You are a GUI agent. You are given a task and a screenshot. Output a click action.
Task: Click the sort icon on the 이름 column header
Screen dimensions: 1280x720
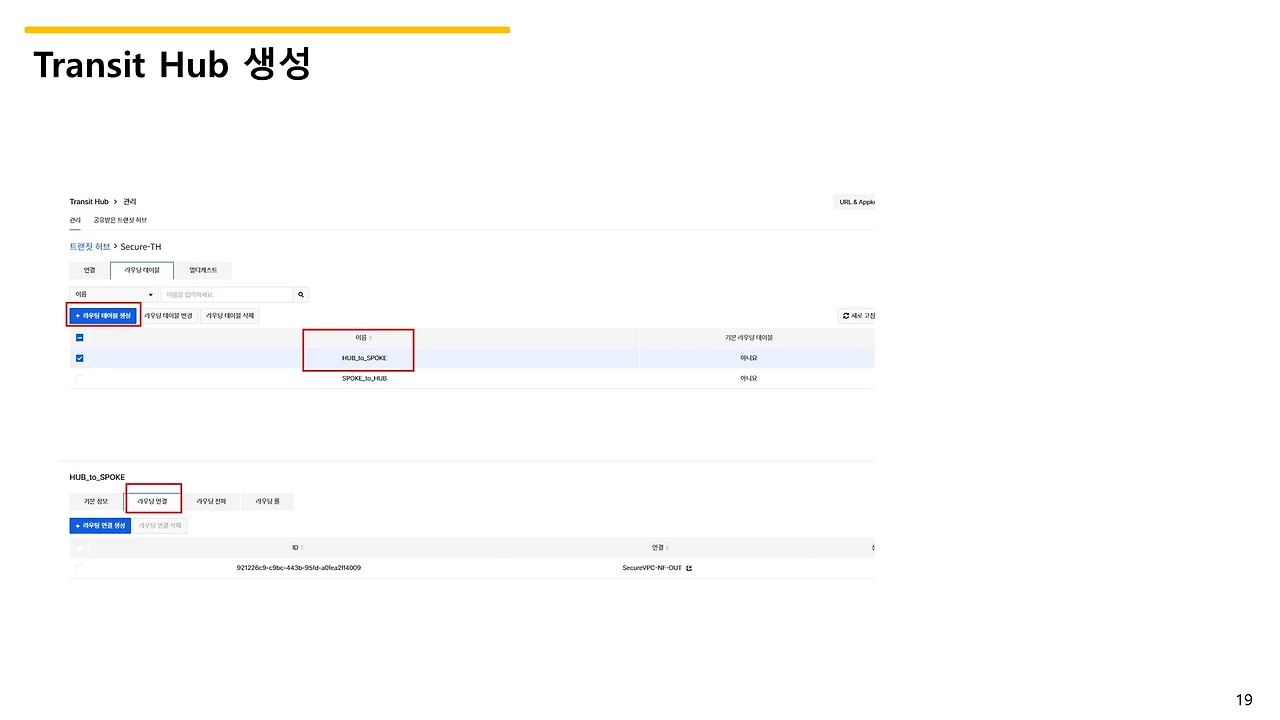368,337
